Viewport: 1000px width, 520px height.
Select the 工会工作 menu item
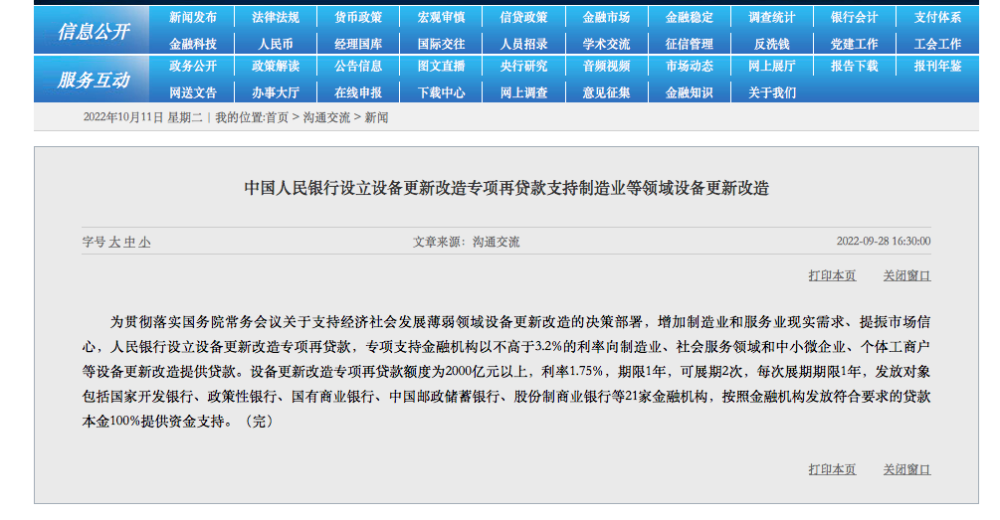pos(937,44)
